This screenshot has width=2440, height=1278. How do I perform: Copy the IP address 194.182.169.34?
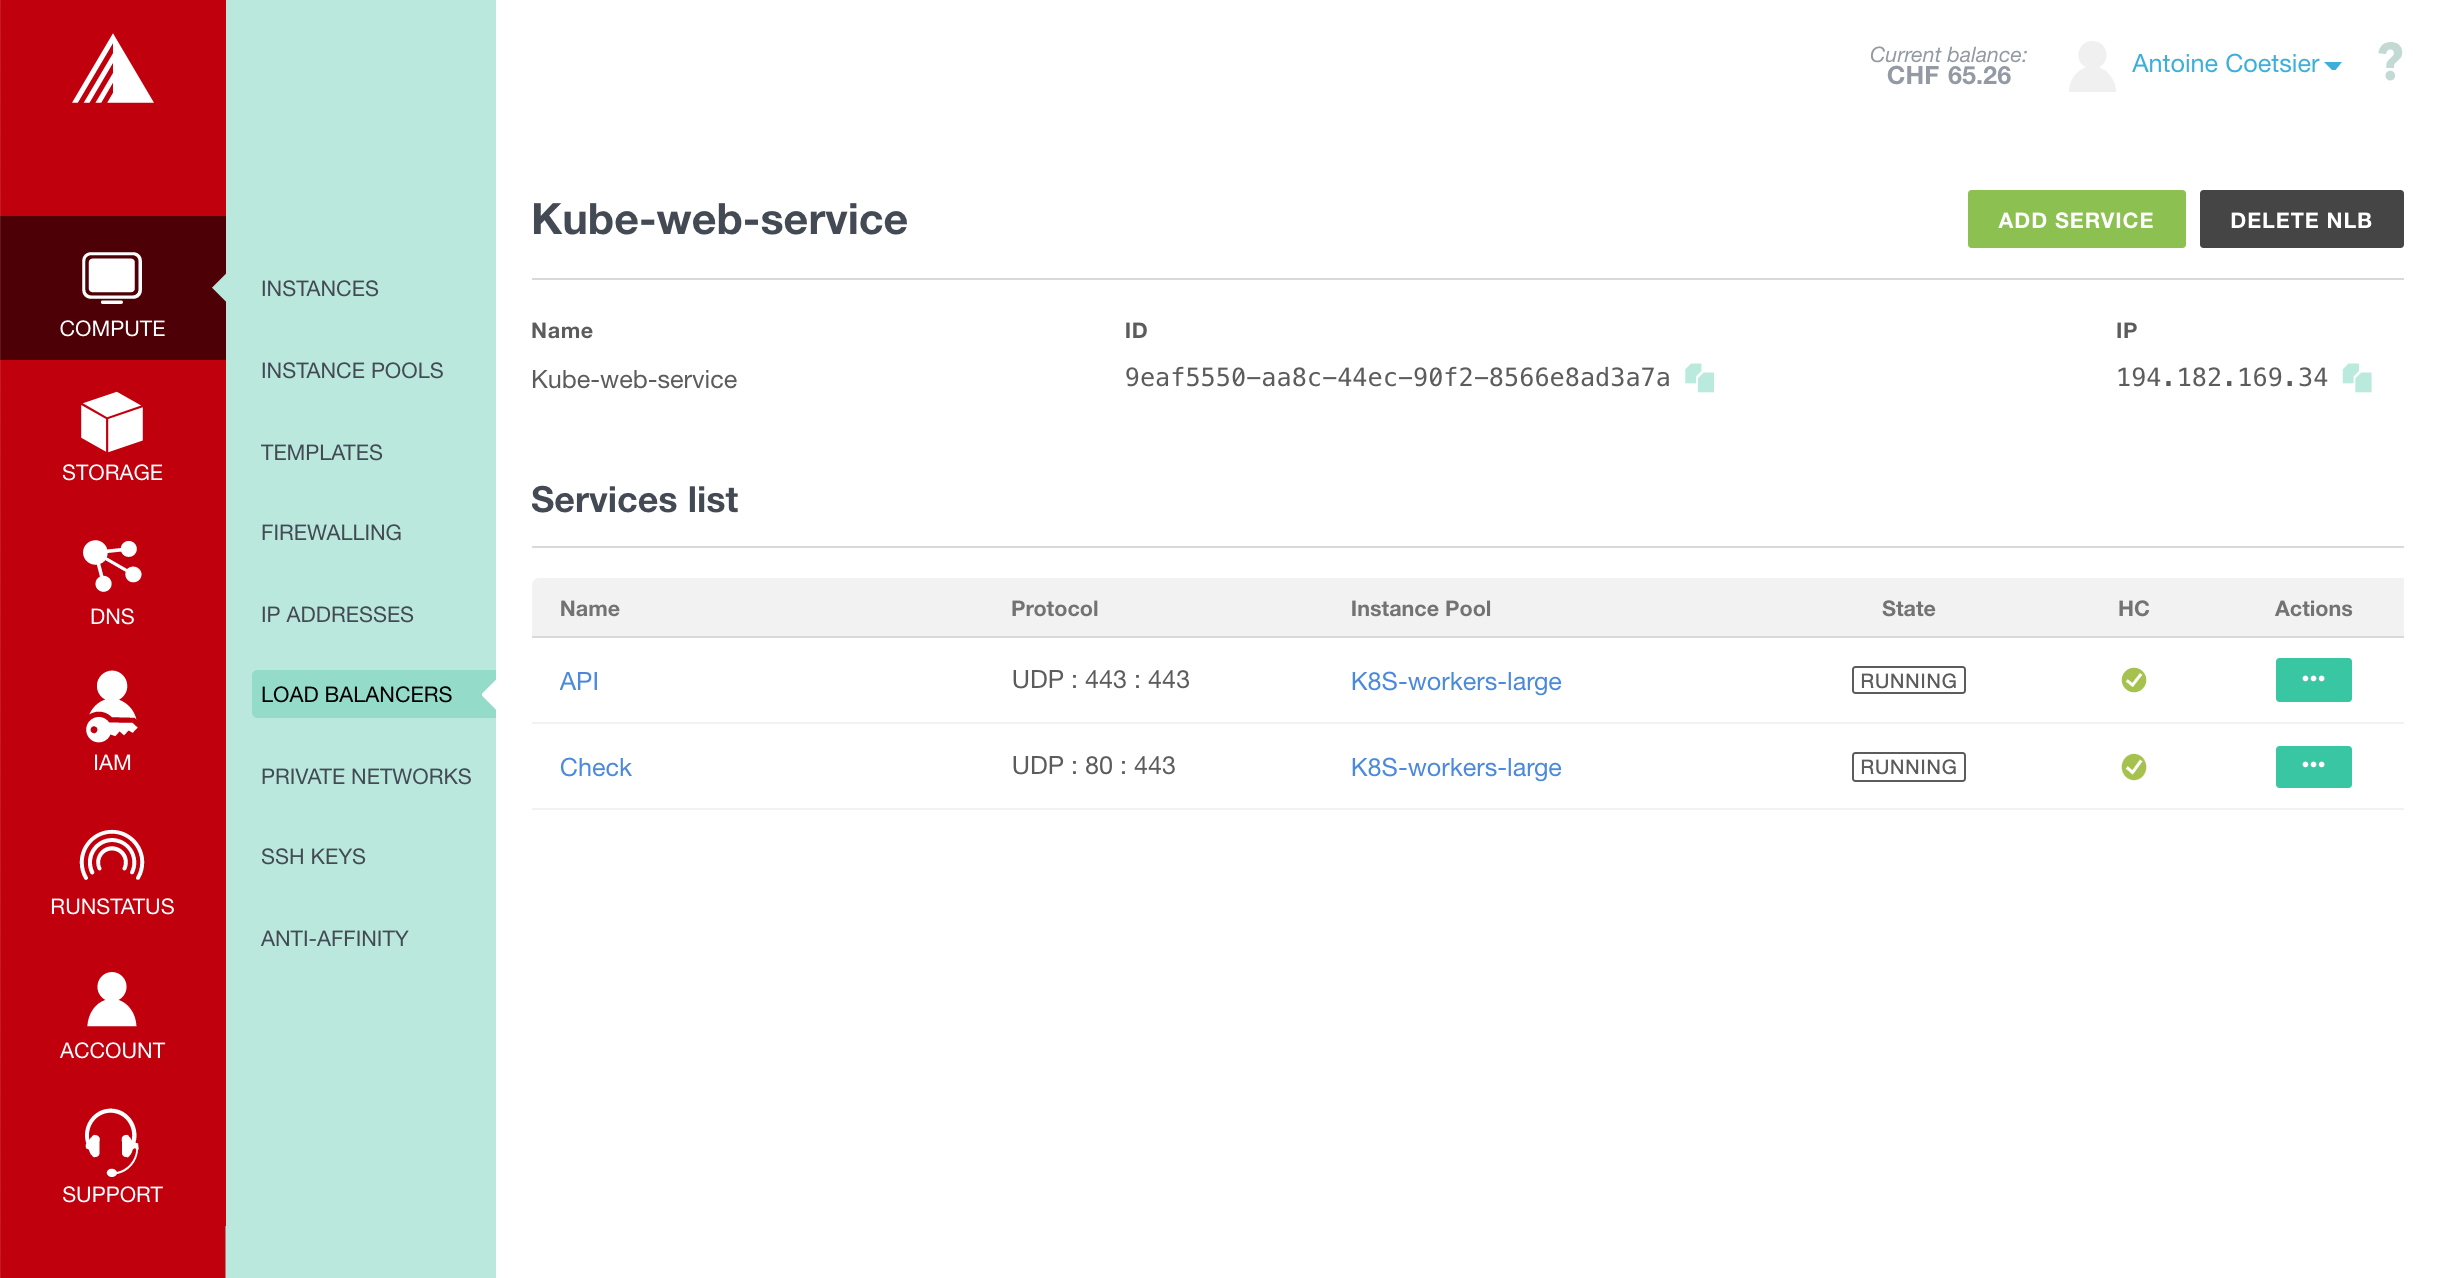(2357, 378)
